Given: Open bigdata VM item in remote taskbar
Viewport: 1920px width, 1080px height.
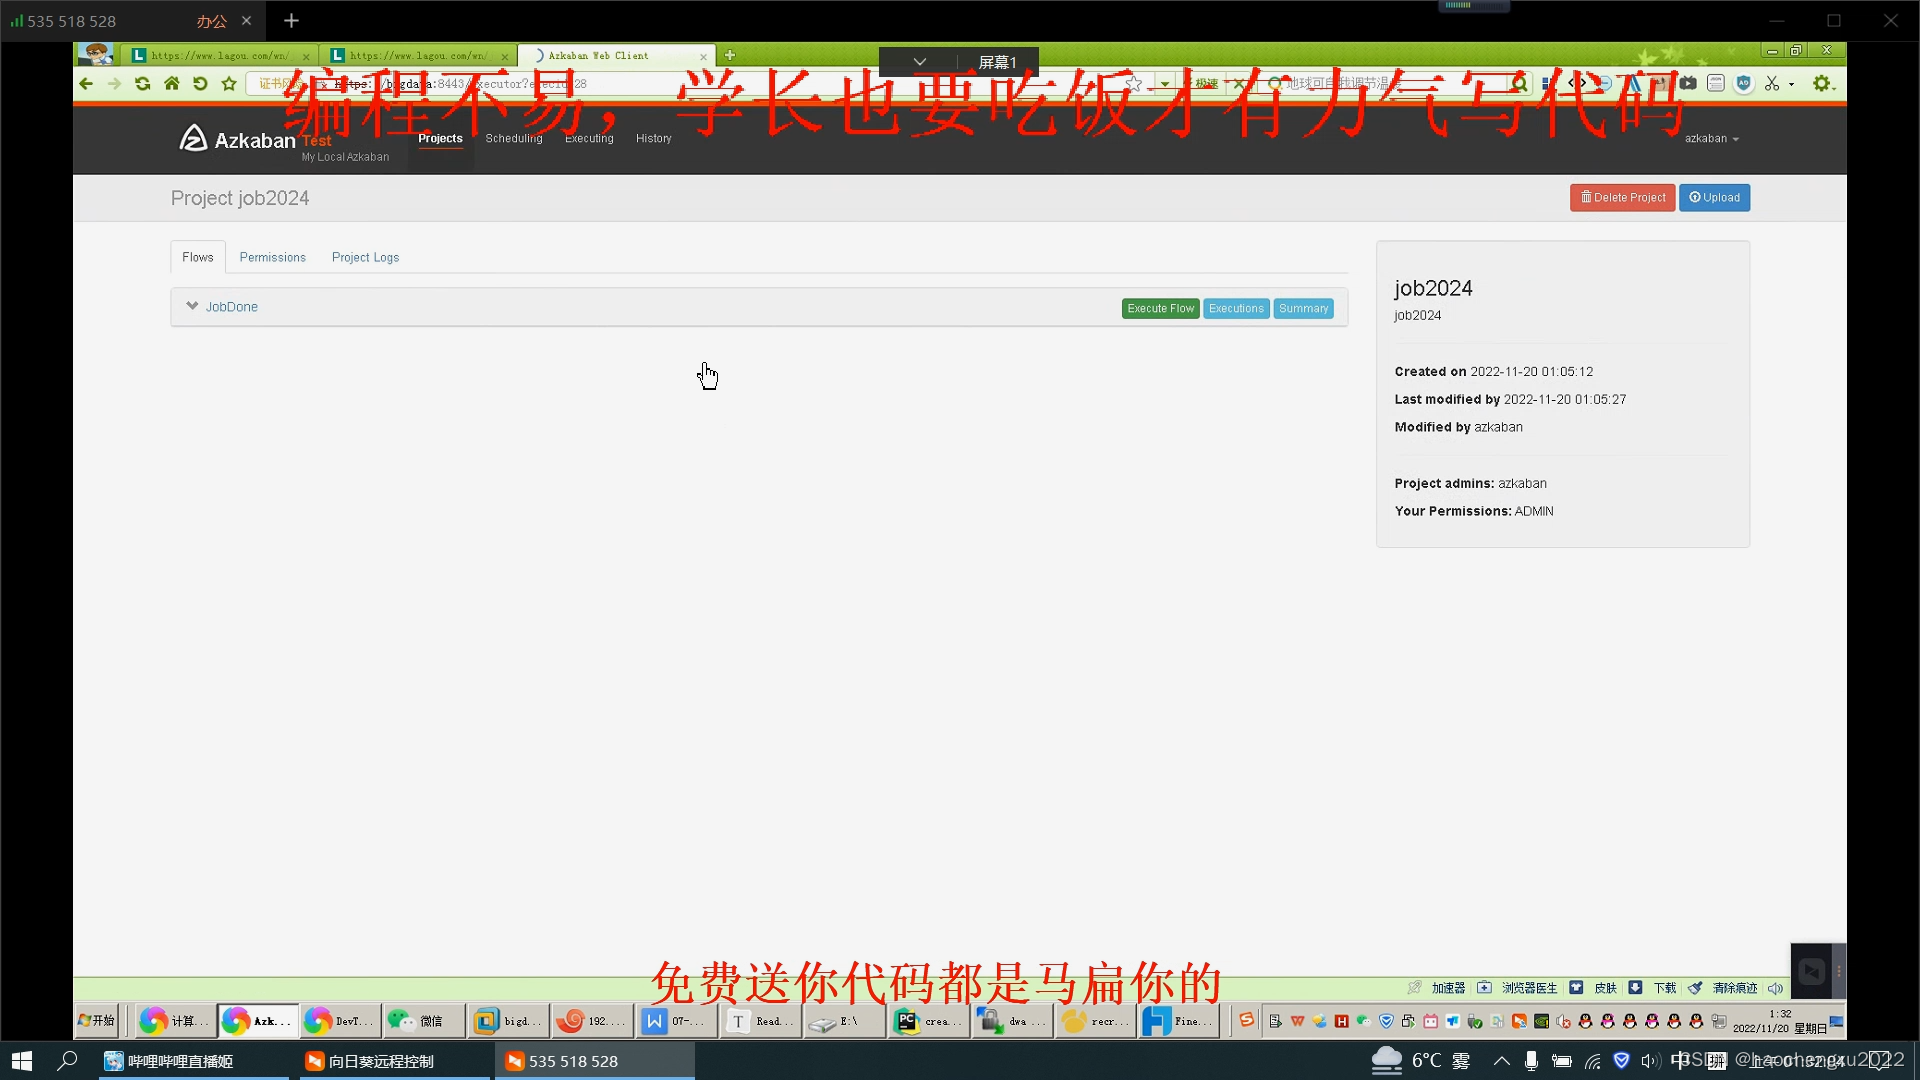Looking at the screenshot, I should click(x=508, y=1021).
